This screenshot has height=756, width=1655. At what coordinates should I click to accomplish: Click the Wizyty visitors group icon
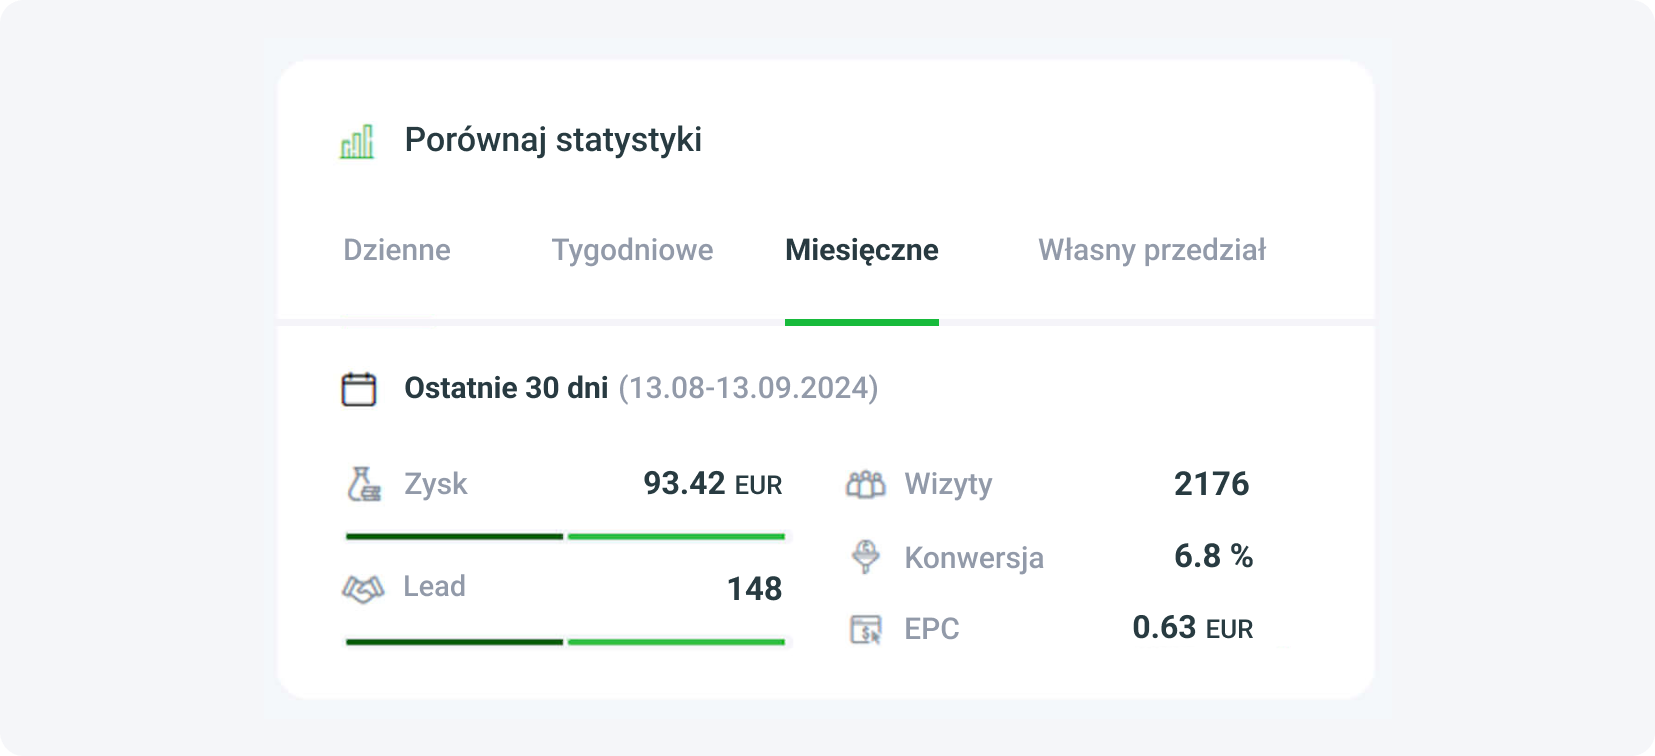pos(866,485)
